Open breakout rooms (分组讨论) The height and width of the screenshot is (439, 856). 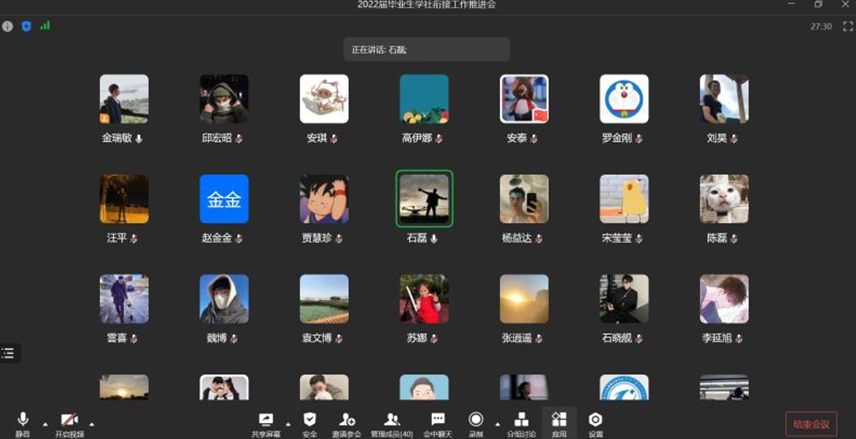click(521, 422)
